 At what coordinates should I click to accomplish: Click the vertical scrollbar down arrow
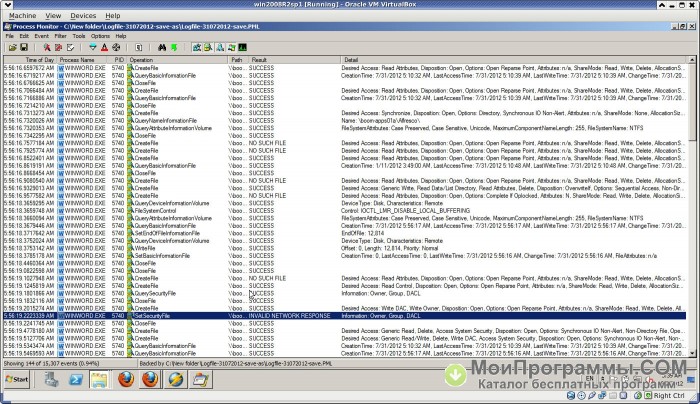692,354
